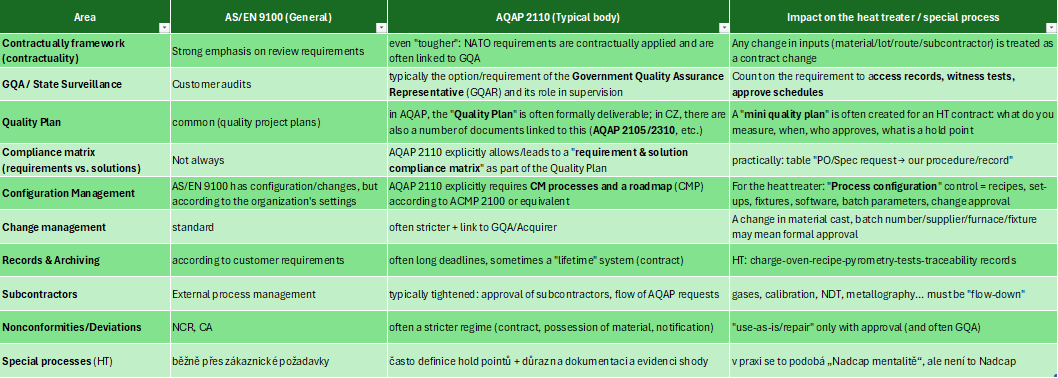
Task: Click the Customer audits cell
Action: (x=279, y=84)
